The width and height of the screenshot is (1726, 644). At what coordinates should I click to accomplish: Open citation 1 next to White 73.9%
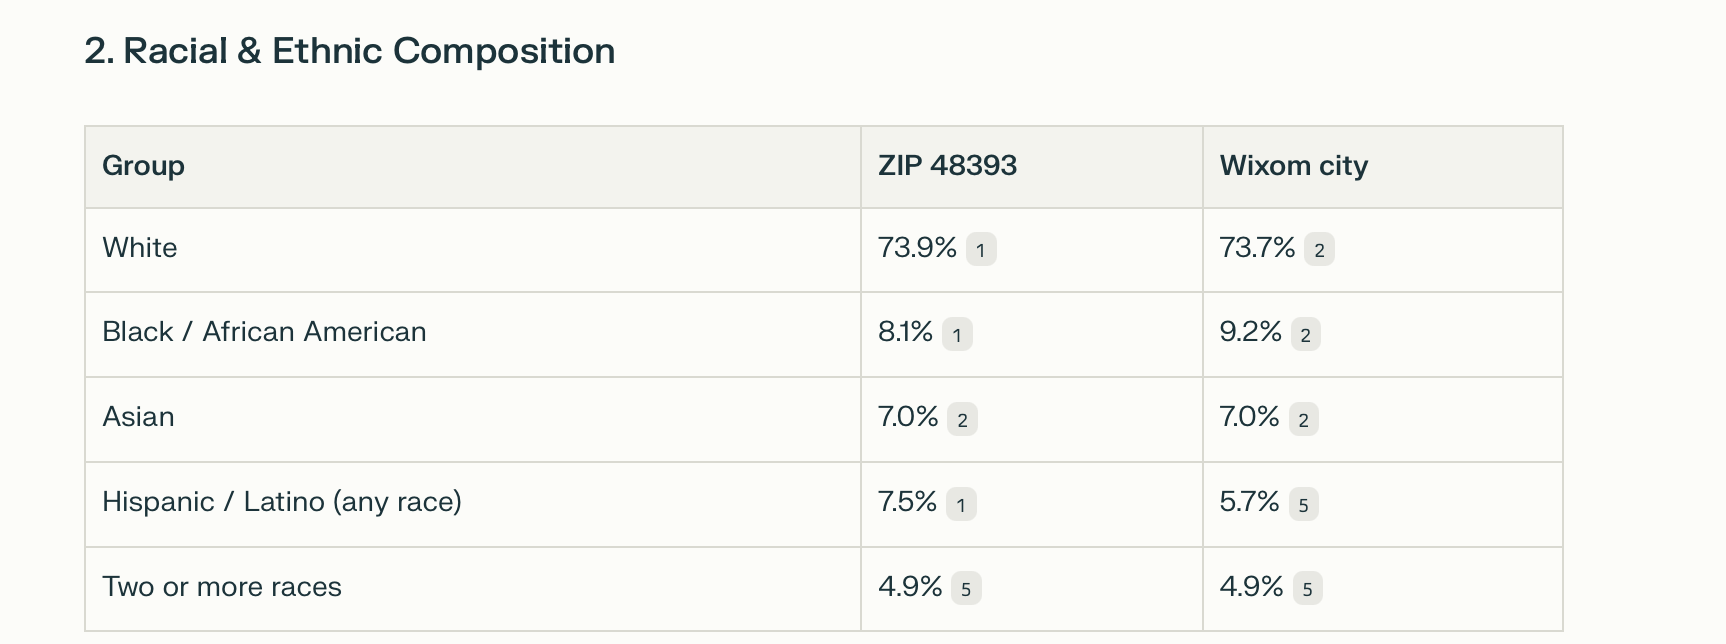(981, 250)
